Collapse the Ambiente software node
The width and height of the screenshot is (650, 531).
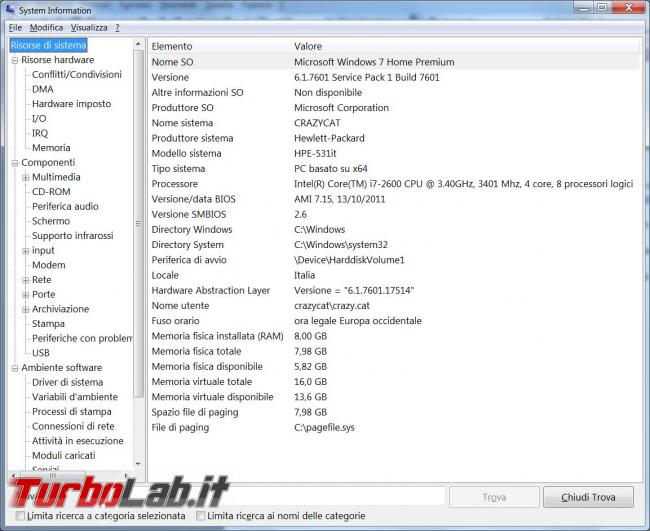pos(15,368)
